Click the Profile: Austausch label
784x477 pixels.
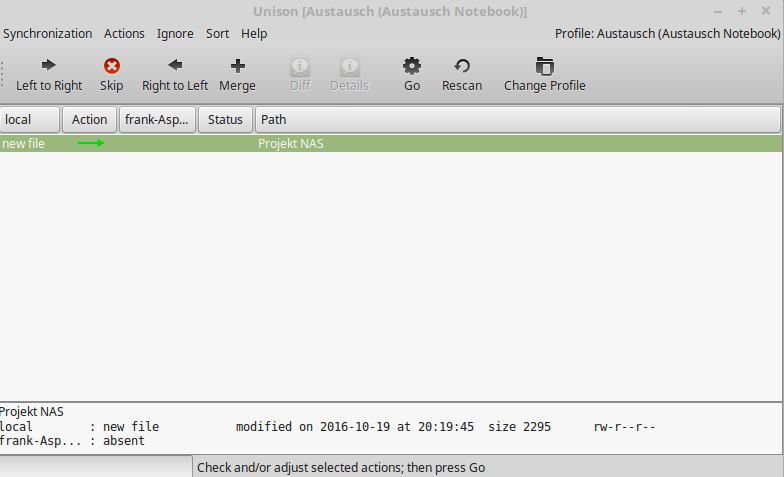(x=668, y=34)
